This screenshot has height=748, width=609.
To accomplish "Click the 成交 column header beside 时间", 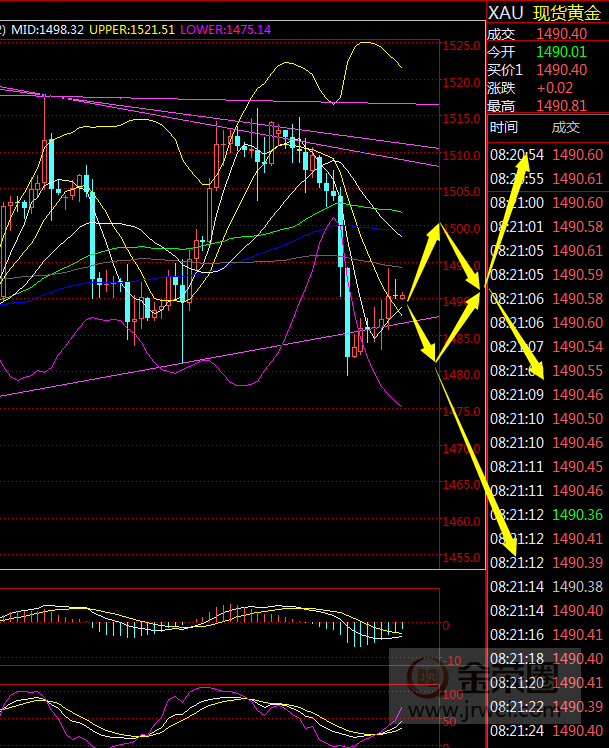I will coord(566,128).
